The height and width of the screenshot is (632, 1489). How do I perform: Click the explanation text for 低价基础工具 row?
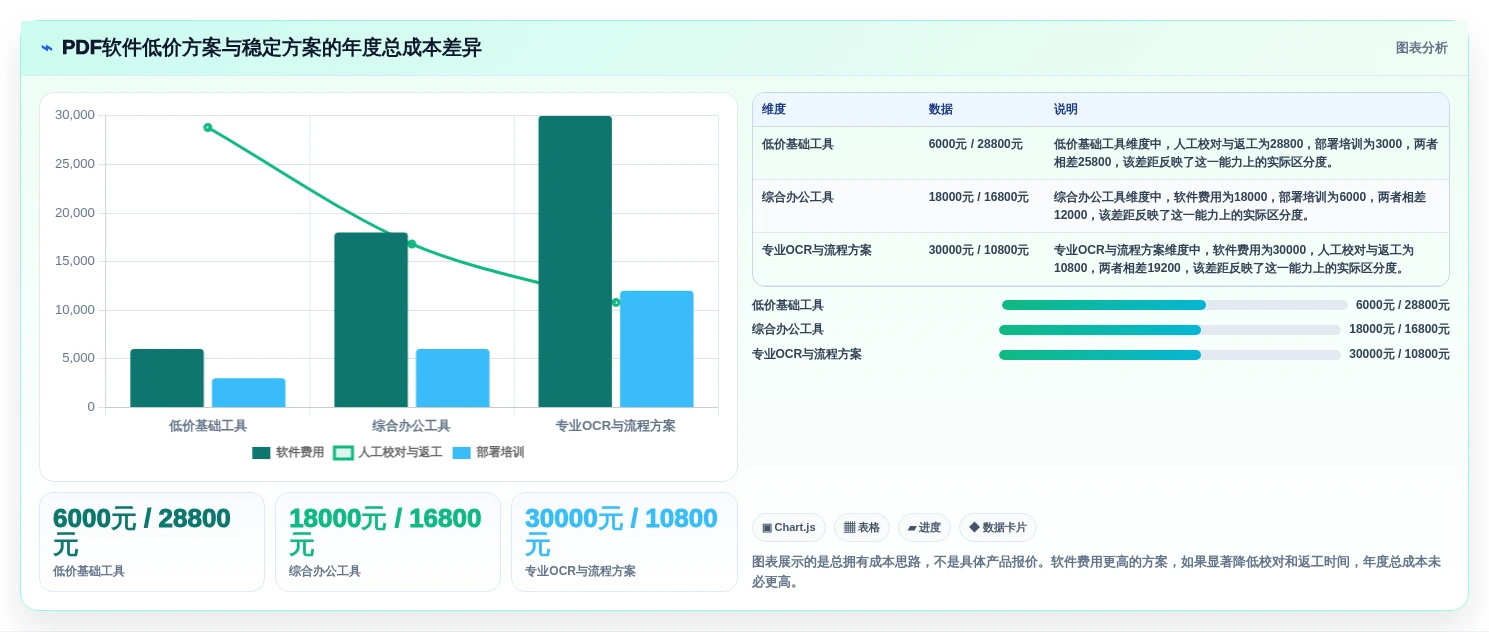point(1245,153)
